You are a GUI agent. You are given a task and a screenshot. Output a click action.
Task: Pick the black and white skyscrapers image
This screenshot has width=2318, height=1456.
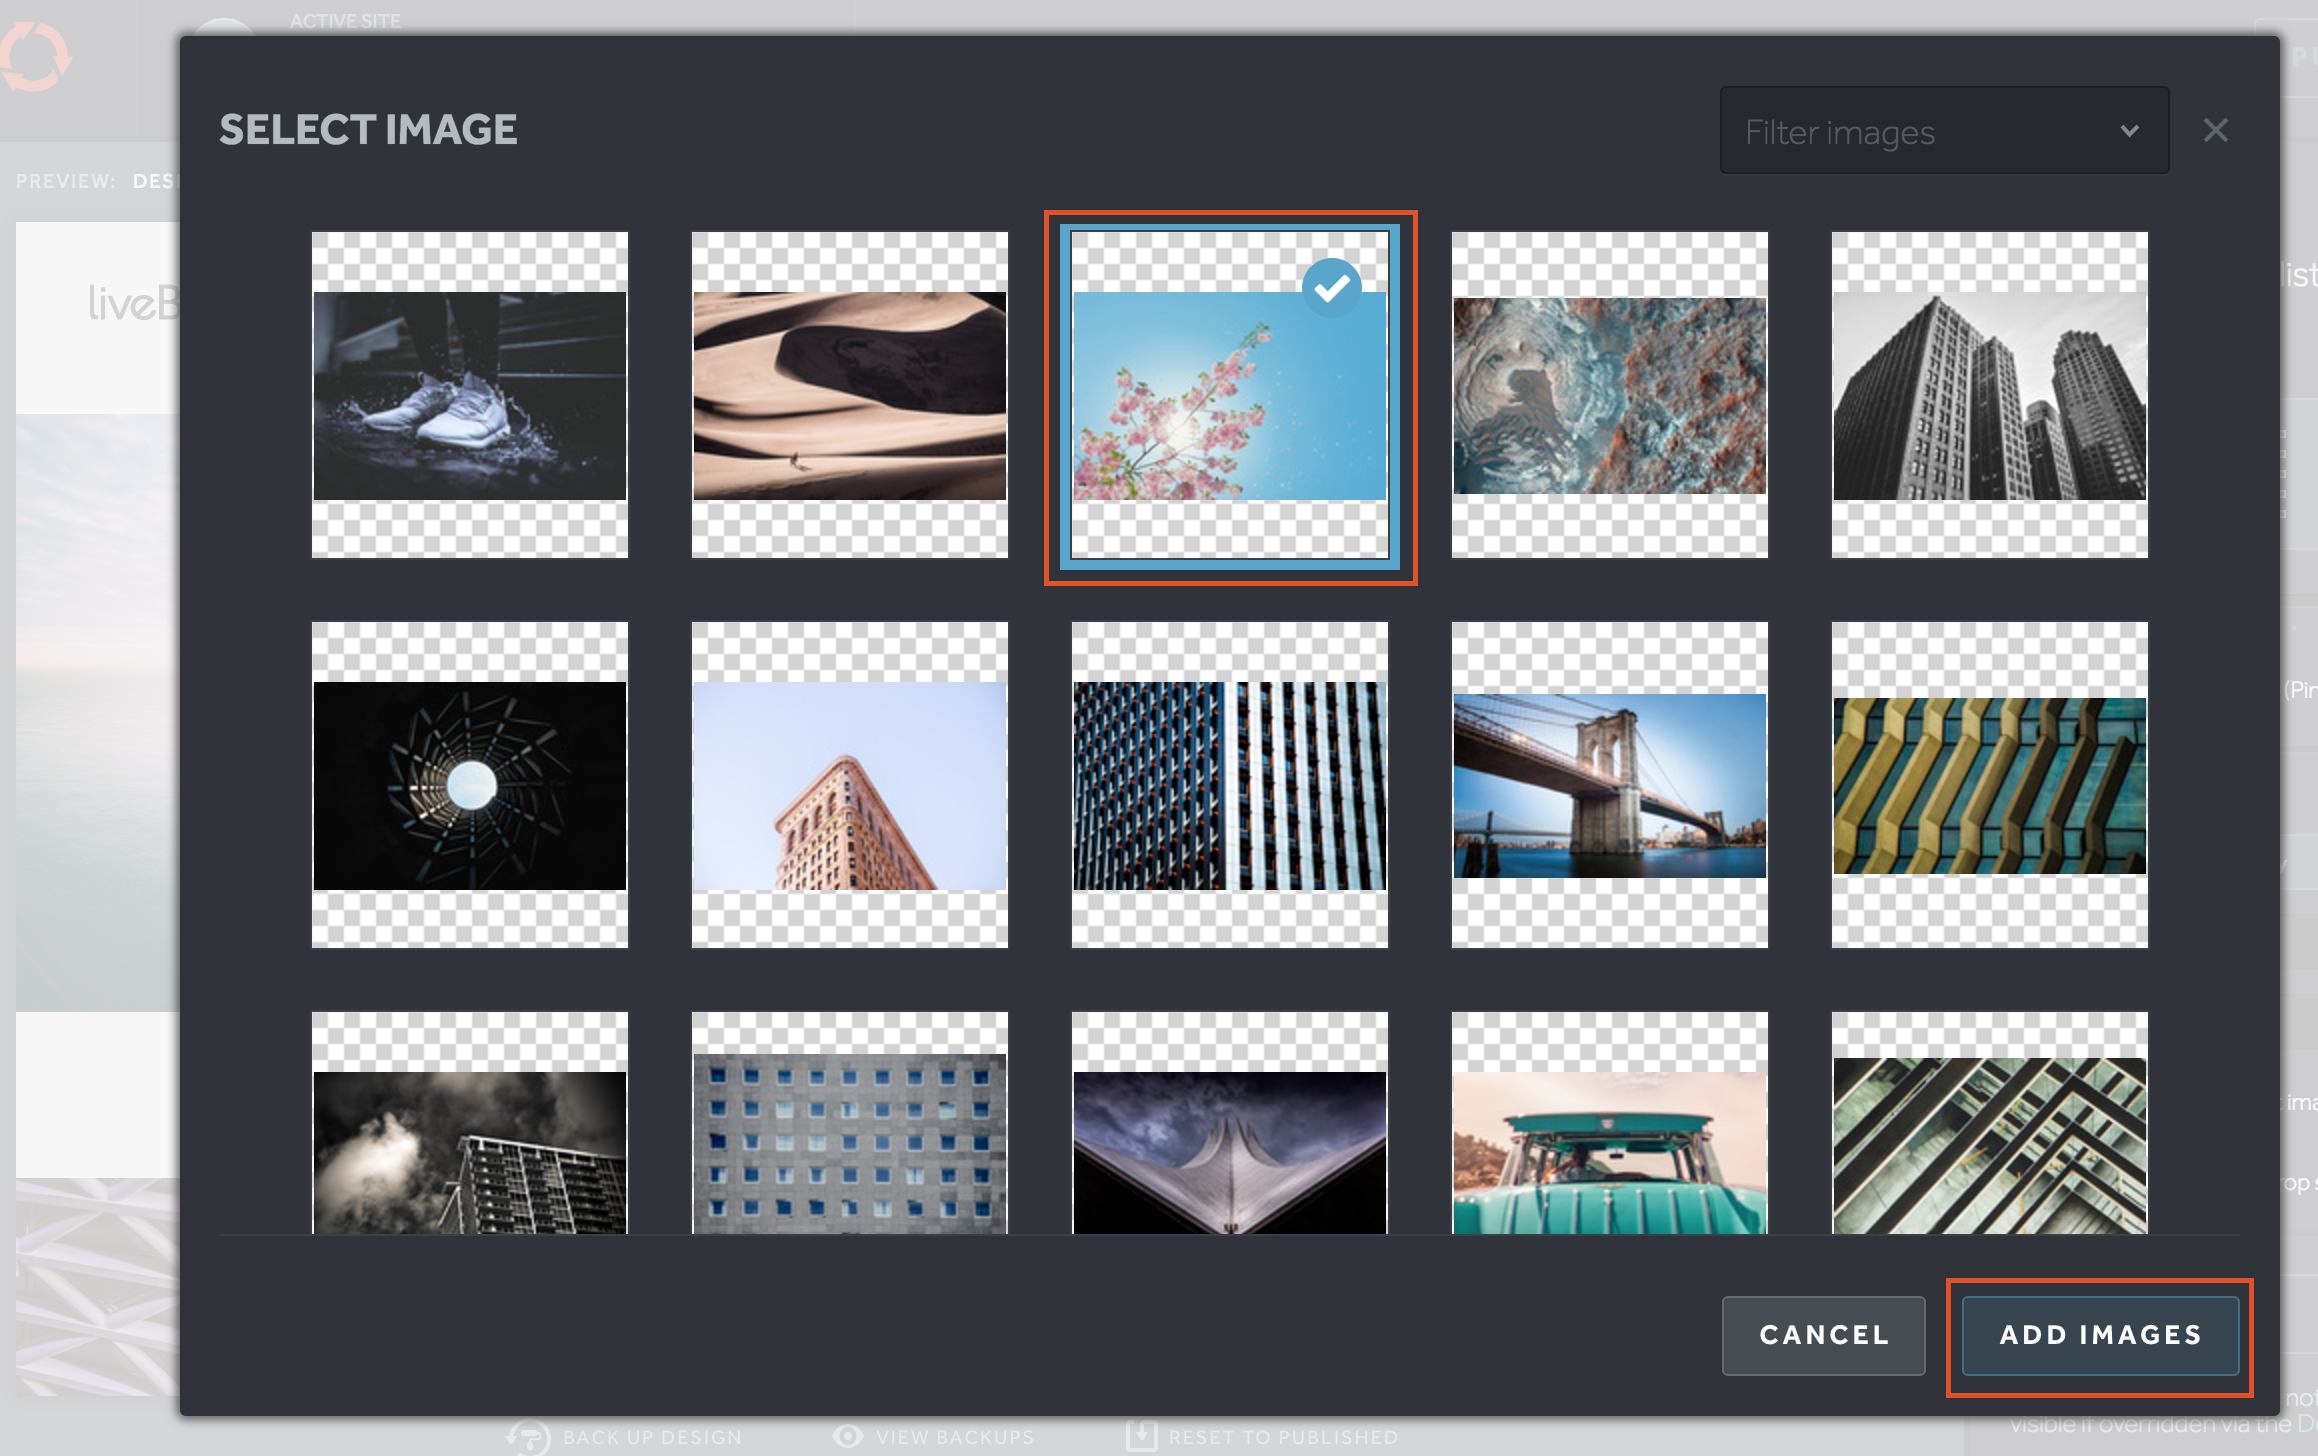(1989, 395)
